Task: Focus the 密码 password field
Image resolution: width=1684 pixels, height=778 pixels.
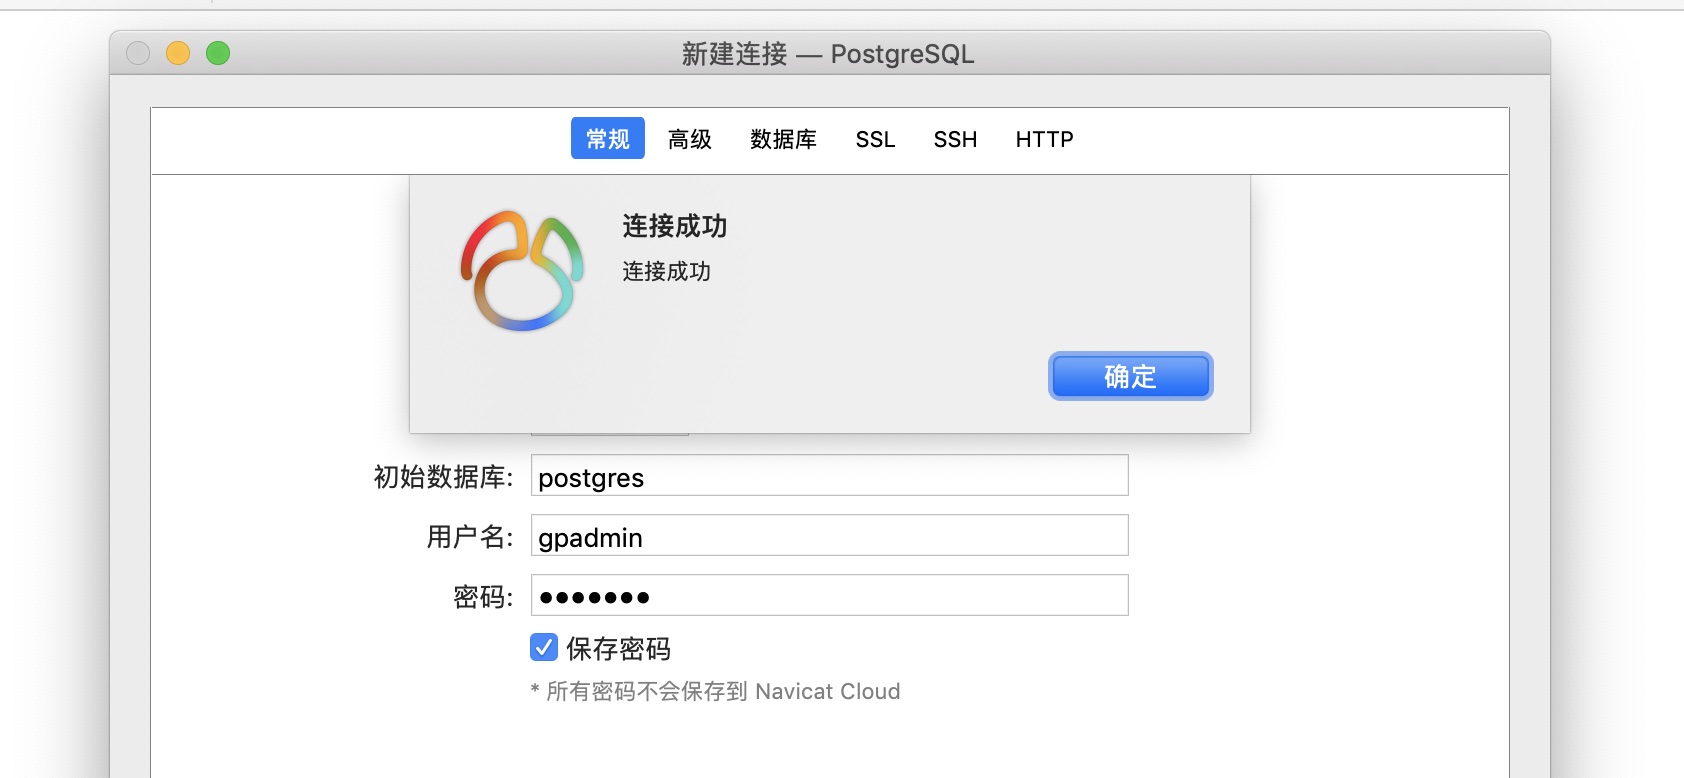Action: [829, 595]
